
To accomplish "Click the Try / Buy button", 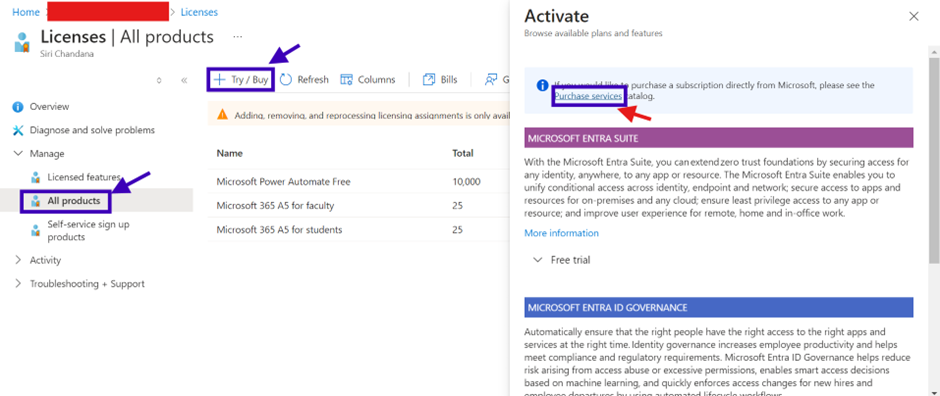I will pyautogui.click(x=240, y=80).
